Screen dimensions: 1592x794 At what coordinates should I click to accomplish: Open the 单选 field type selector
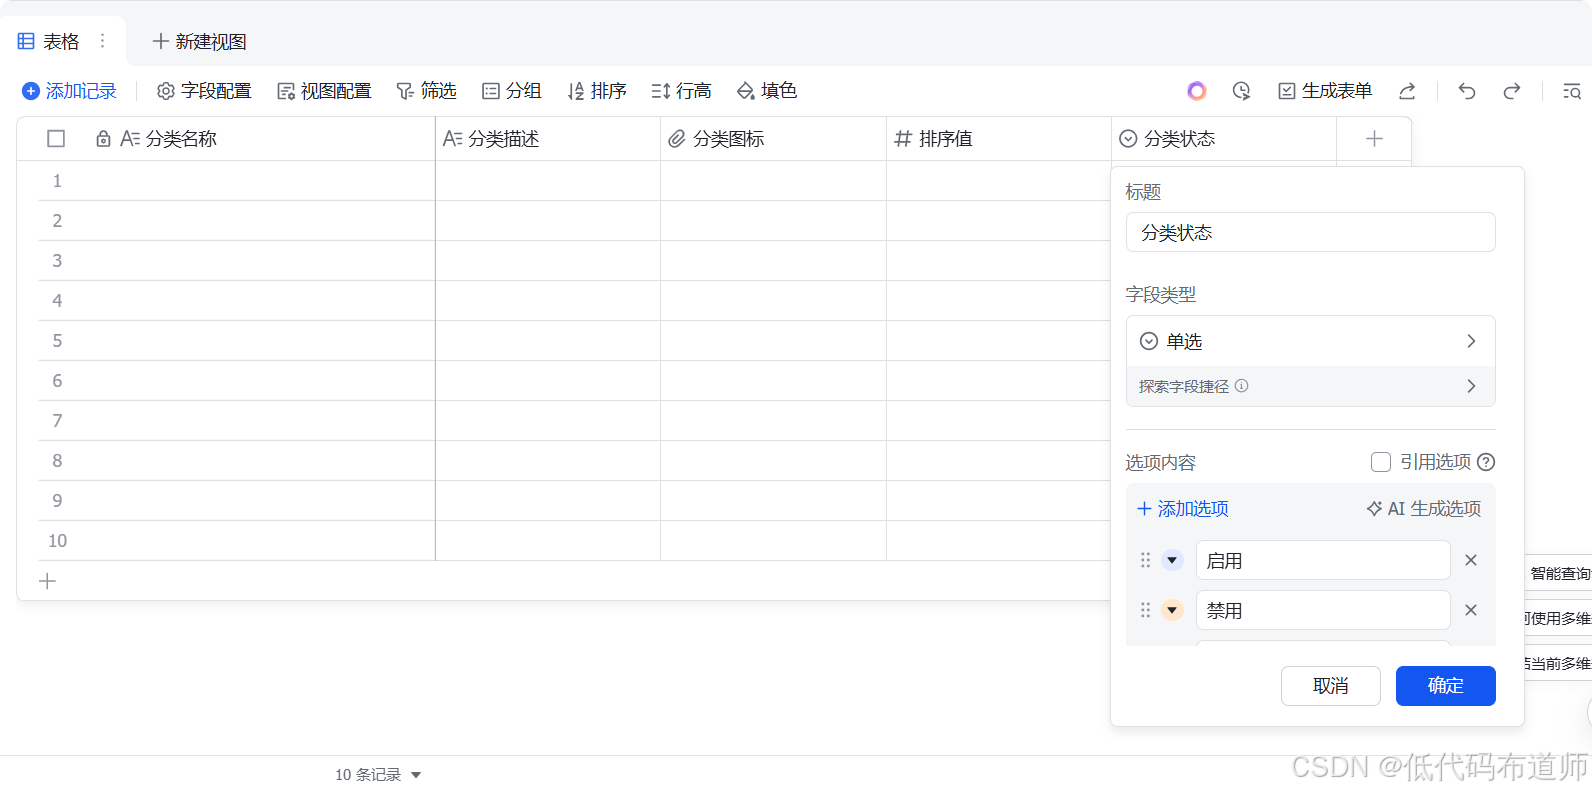1310,341
